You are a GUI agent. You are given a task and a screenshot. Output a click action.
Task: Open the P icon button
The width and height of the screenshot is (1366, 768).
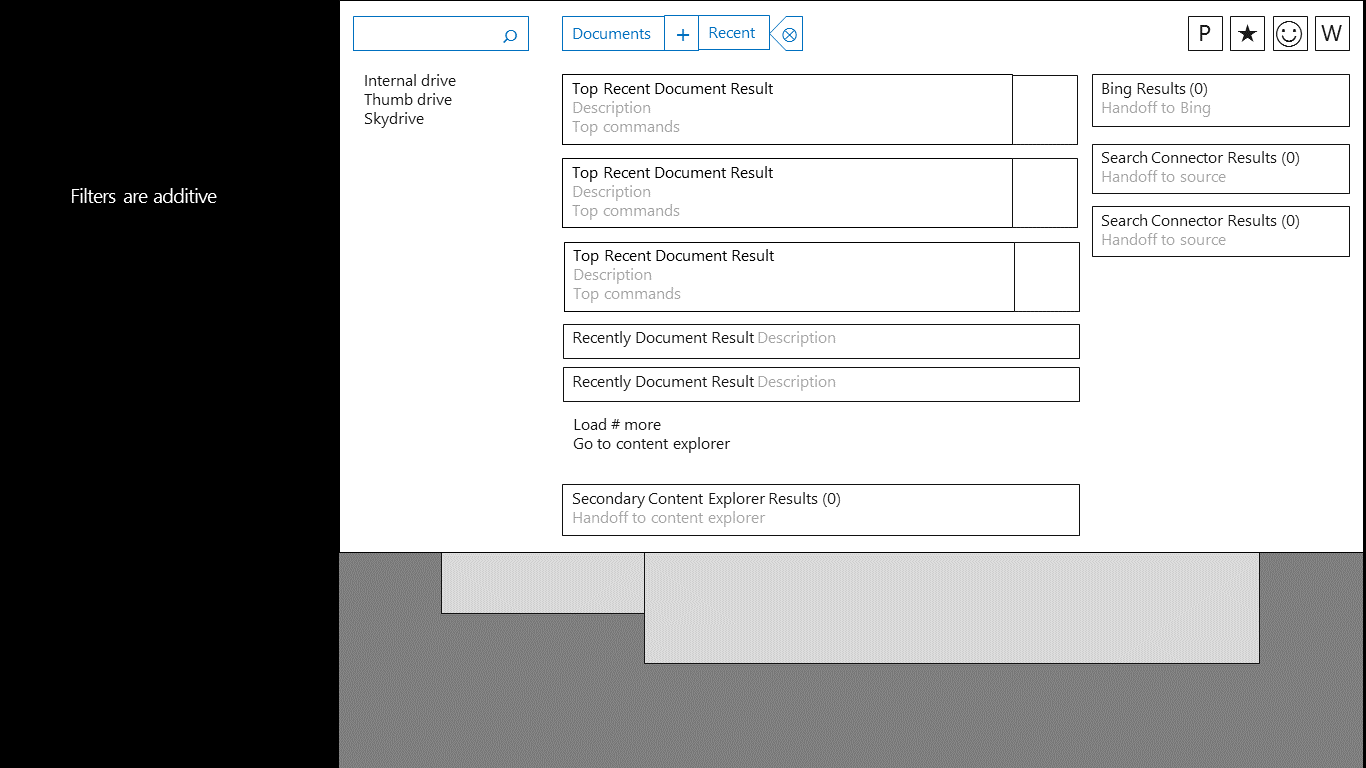[1205, 33]
